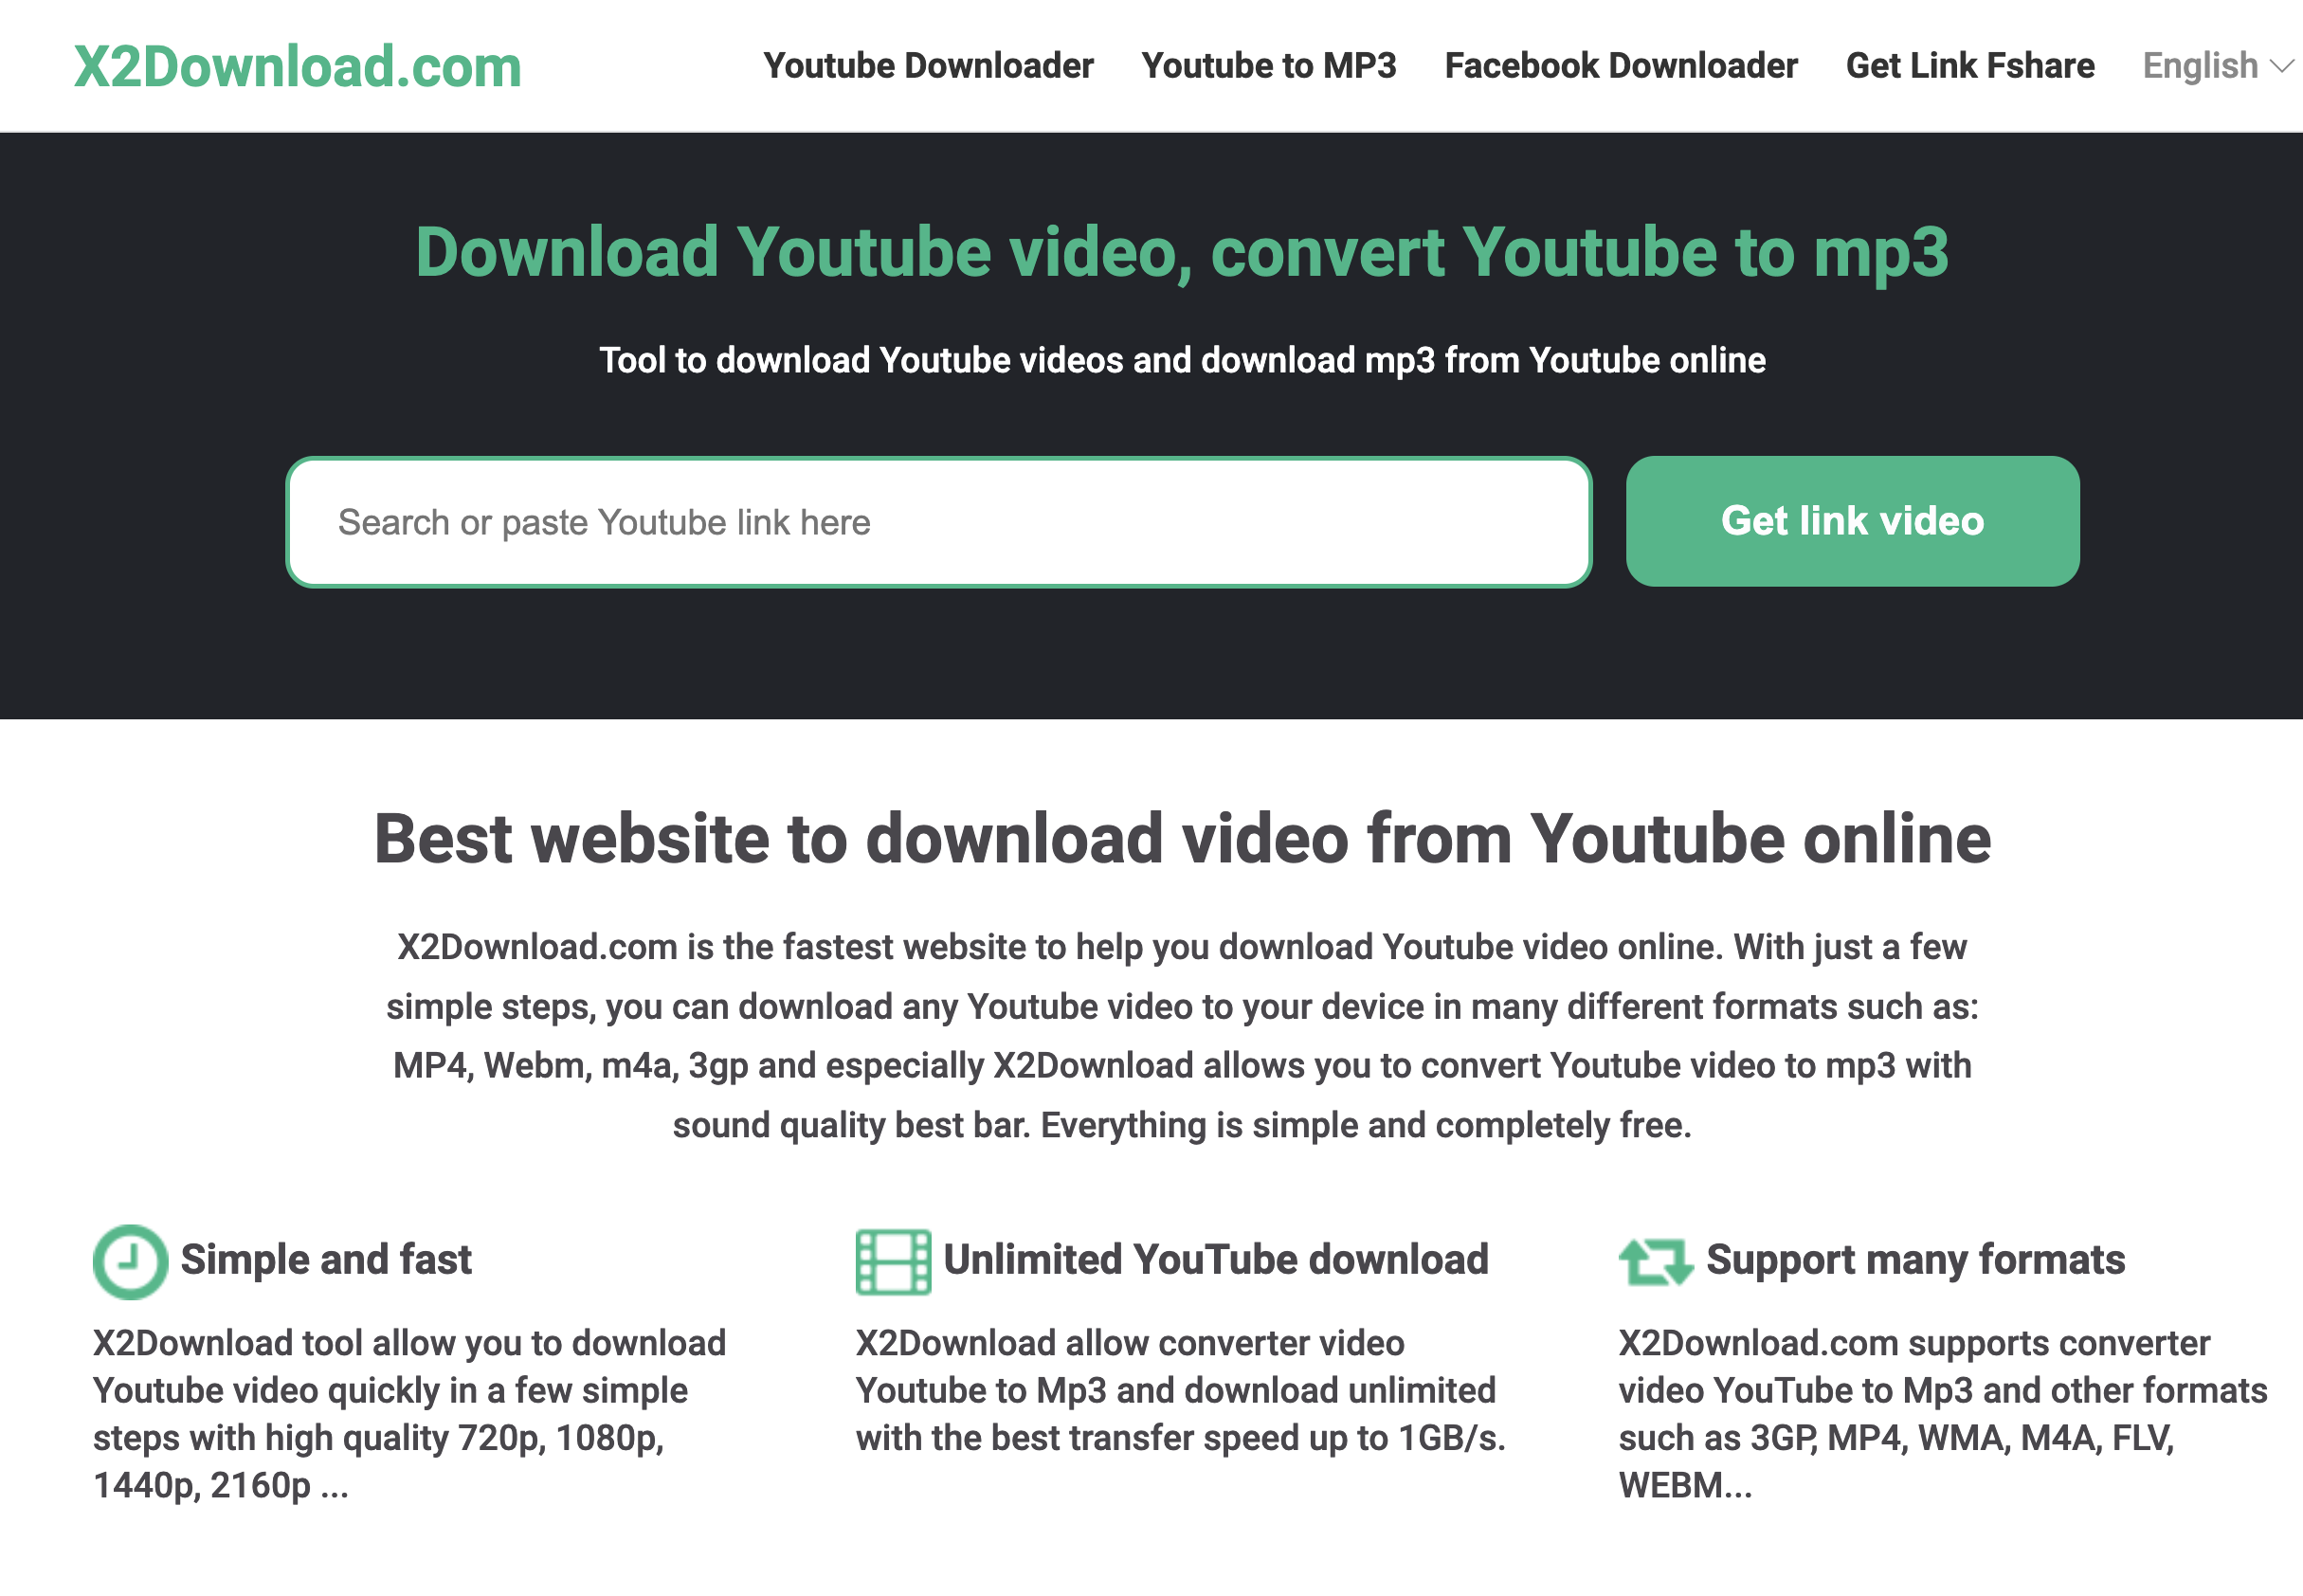Open Facebook Downloader page
This screenshot has width=2303, height=1596.
1620,66
